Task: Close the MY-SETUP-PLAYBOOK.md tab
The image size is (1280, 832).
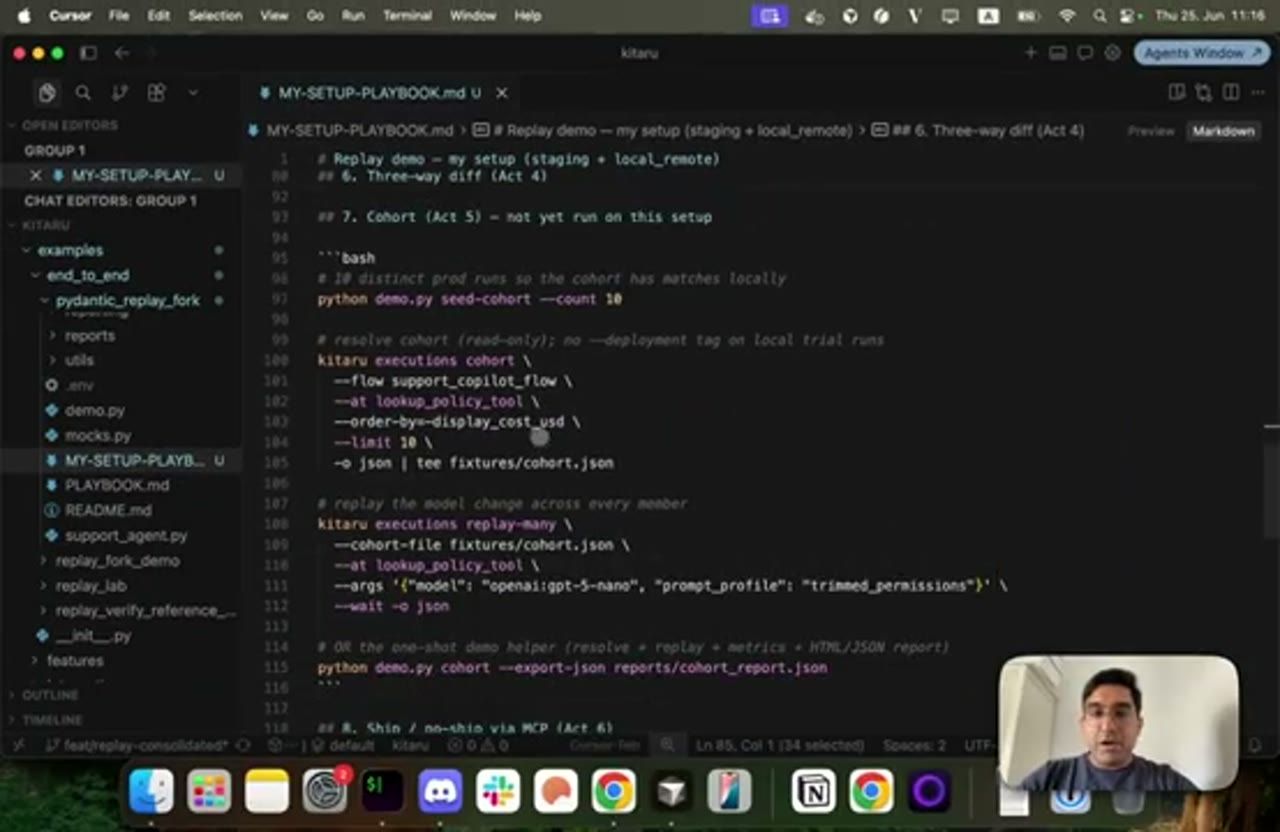Action: point(502,93)
